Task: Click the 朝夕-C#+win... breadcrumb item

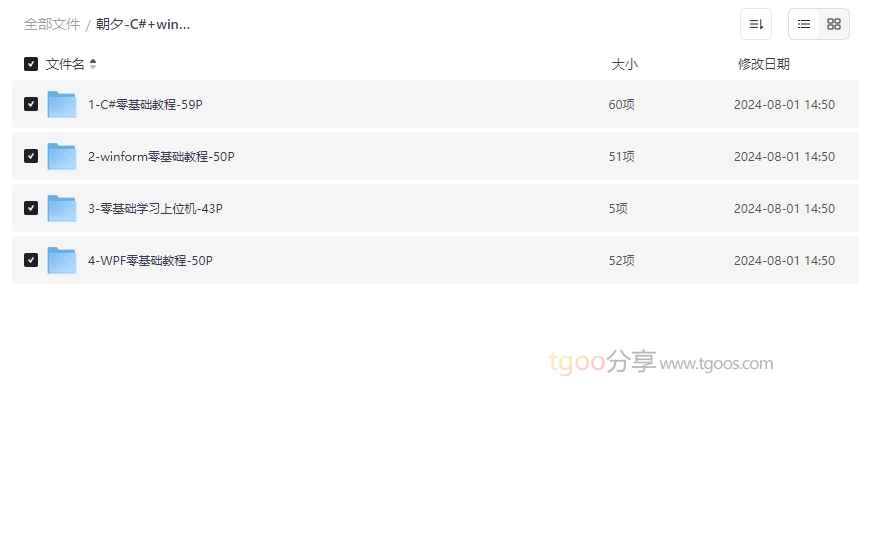Action: 143,25
